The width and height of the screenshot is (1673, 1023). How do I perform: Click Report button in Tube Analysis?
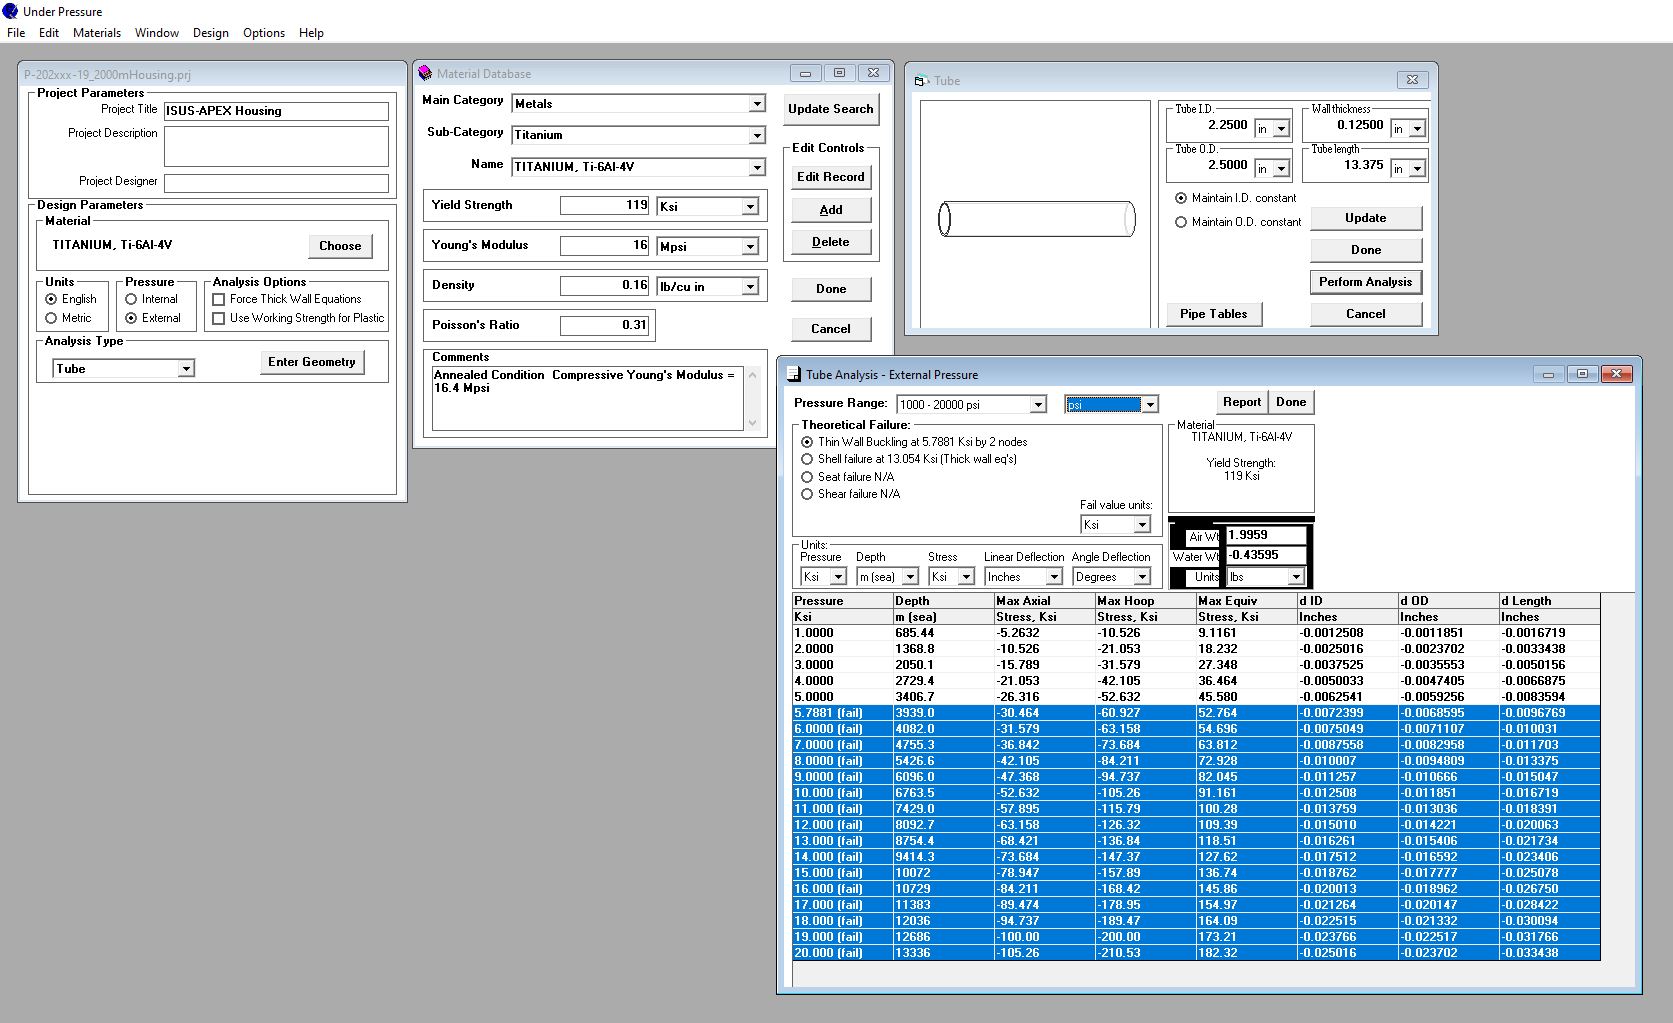[1242, 402]
